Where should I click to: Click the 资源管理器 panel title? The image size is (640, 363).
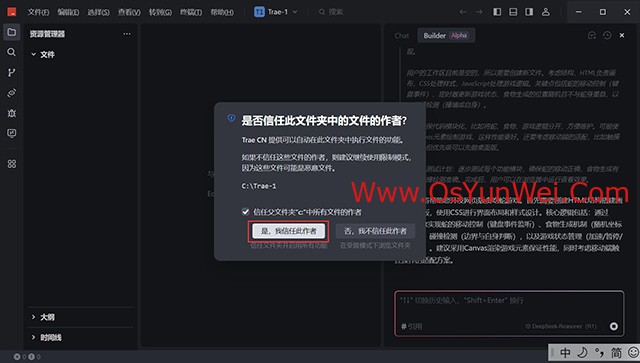[47, 34]
